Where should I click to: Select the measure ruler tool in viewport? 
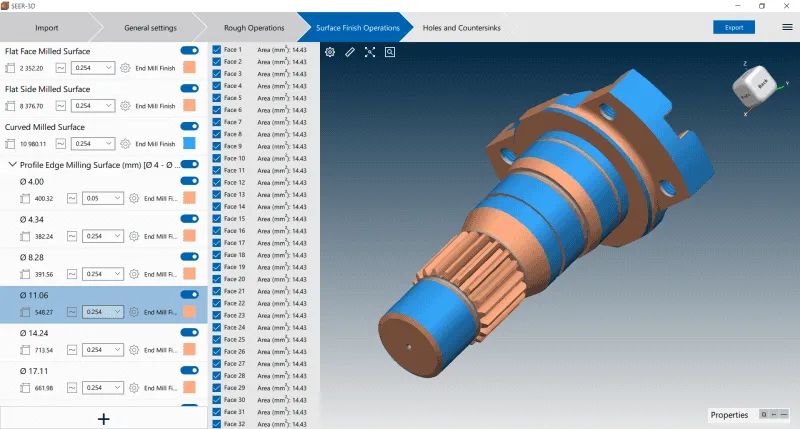point(350,52)
